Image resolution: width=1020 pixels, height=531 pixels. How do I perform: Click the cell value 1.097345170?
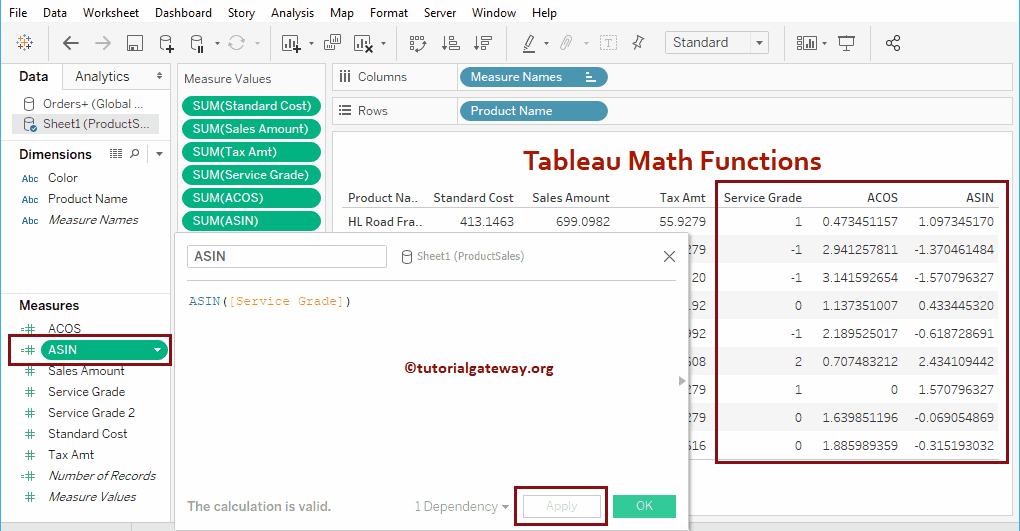956,221
